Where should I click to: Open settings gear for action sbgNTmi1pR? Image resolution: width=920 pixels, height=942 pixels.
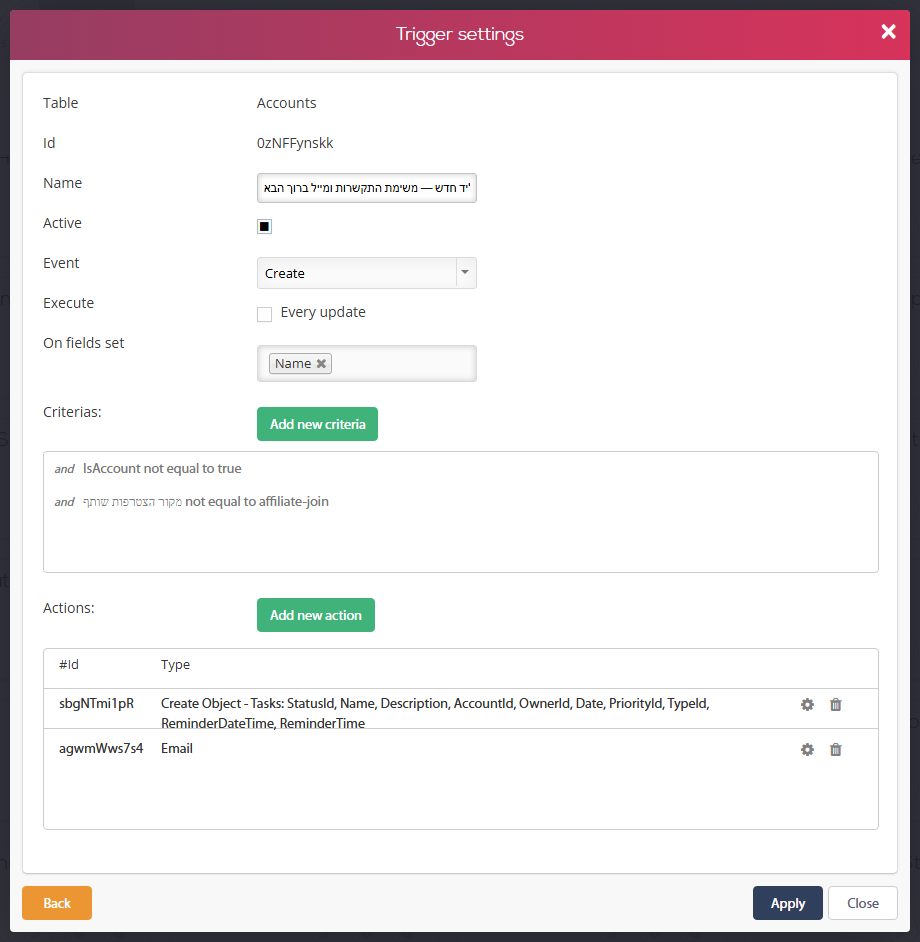coord(807,704)
